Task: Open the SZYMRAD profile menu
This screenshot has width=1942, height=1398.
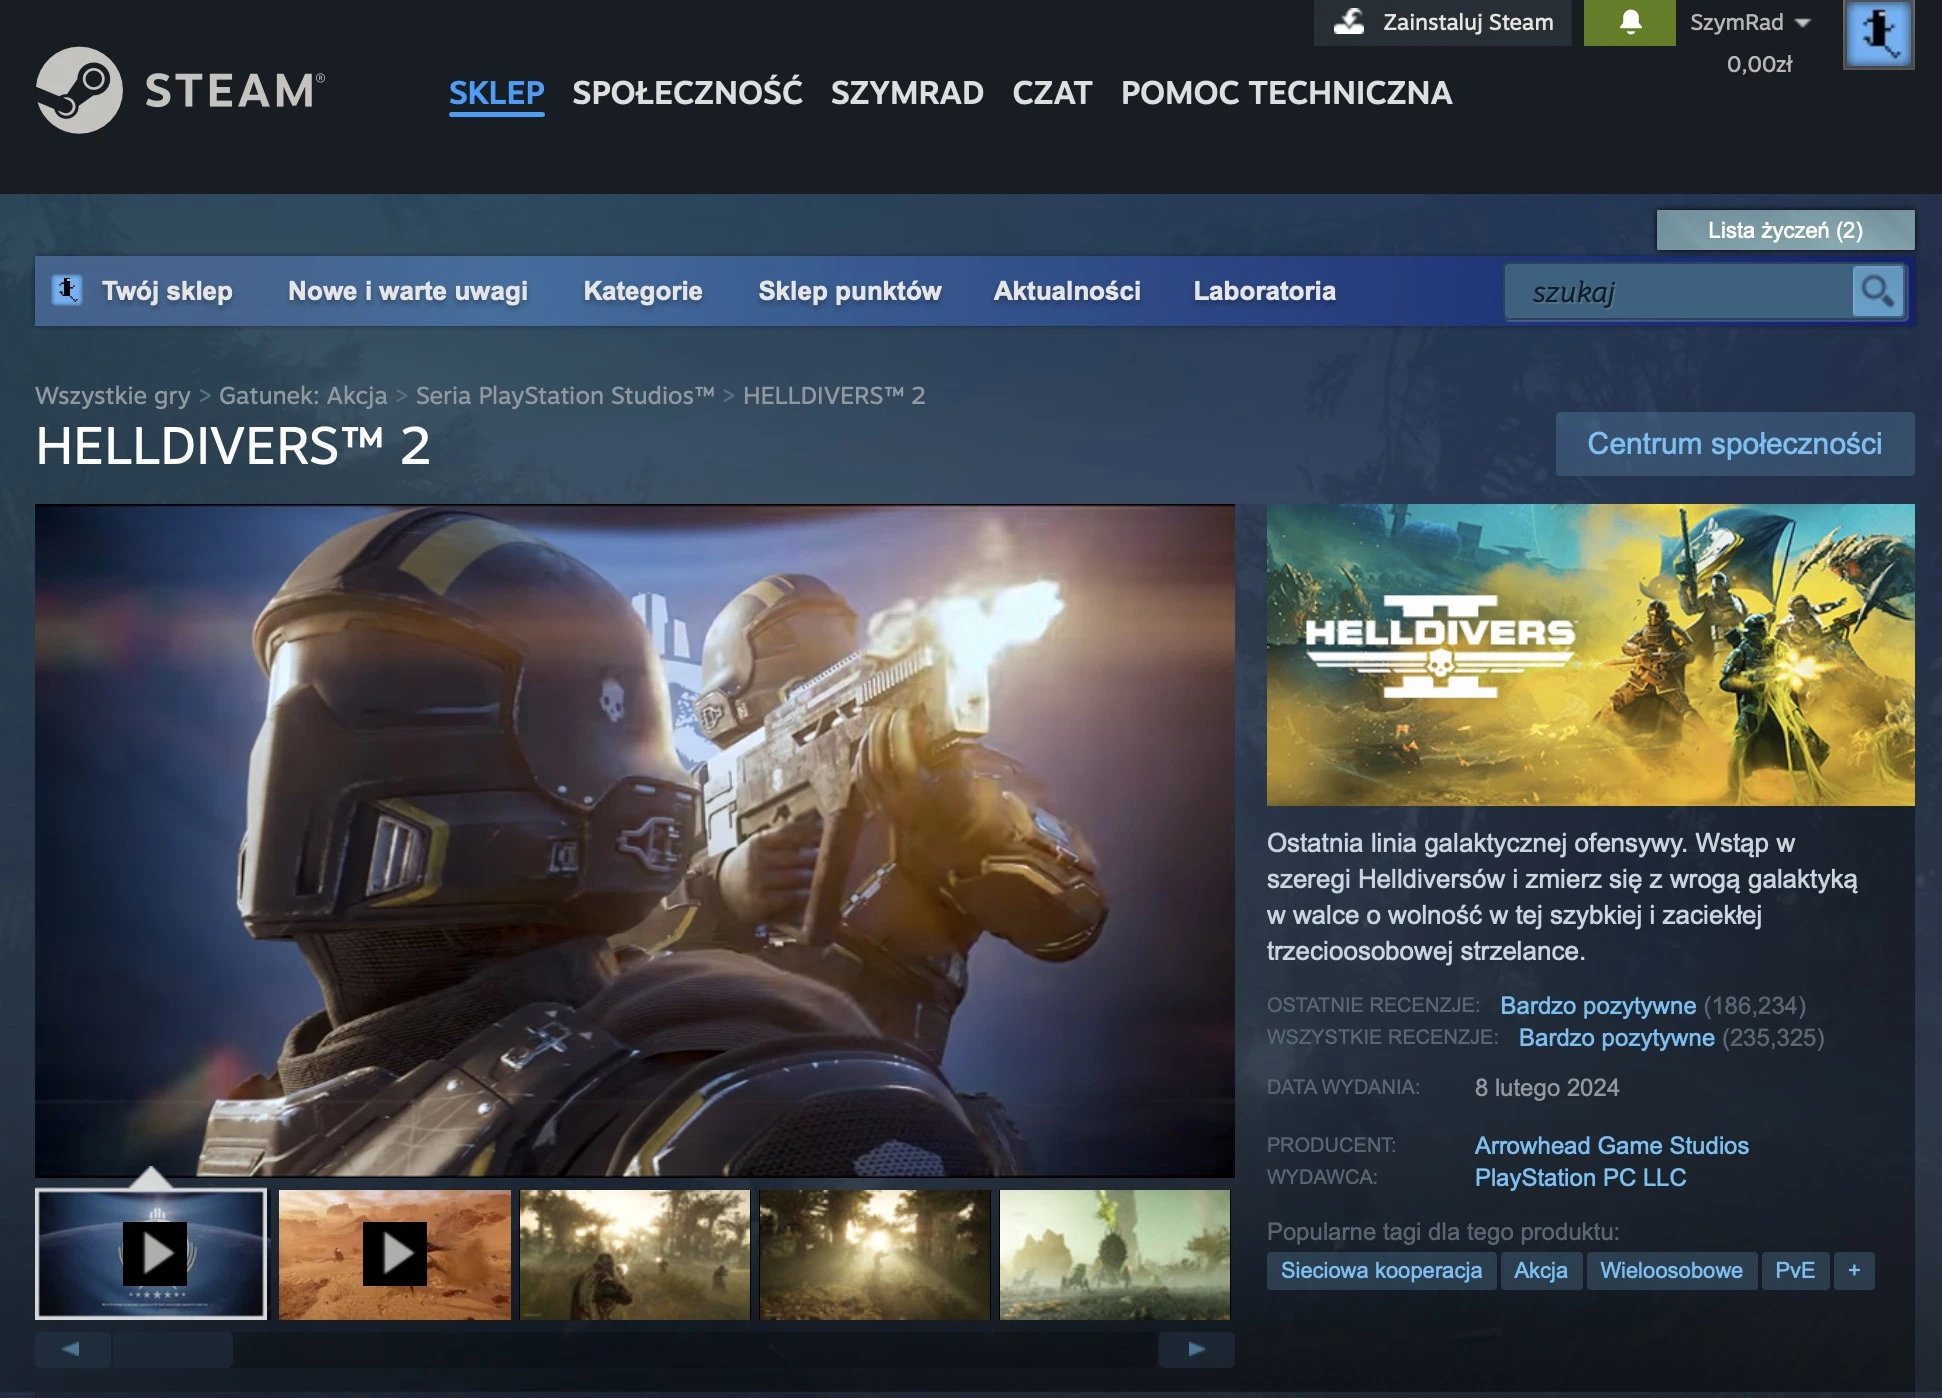Action: 907,93
